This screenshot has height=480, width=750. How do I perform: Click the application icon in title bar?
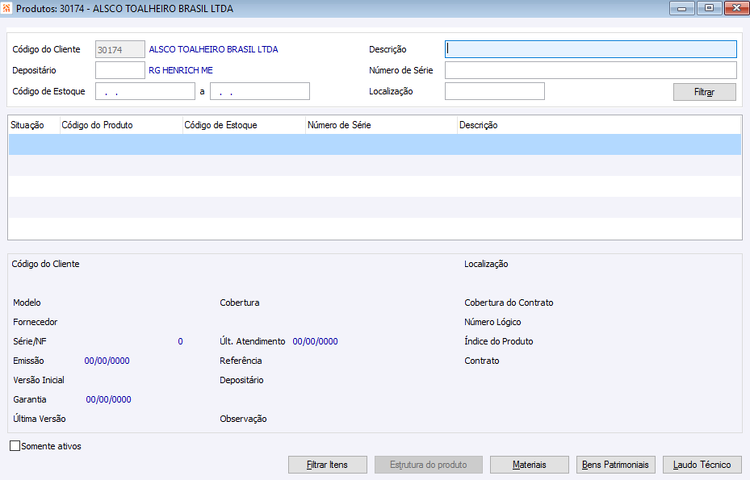pyautogui.click(x=6, y=8)
